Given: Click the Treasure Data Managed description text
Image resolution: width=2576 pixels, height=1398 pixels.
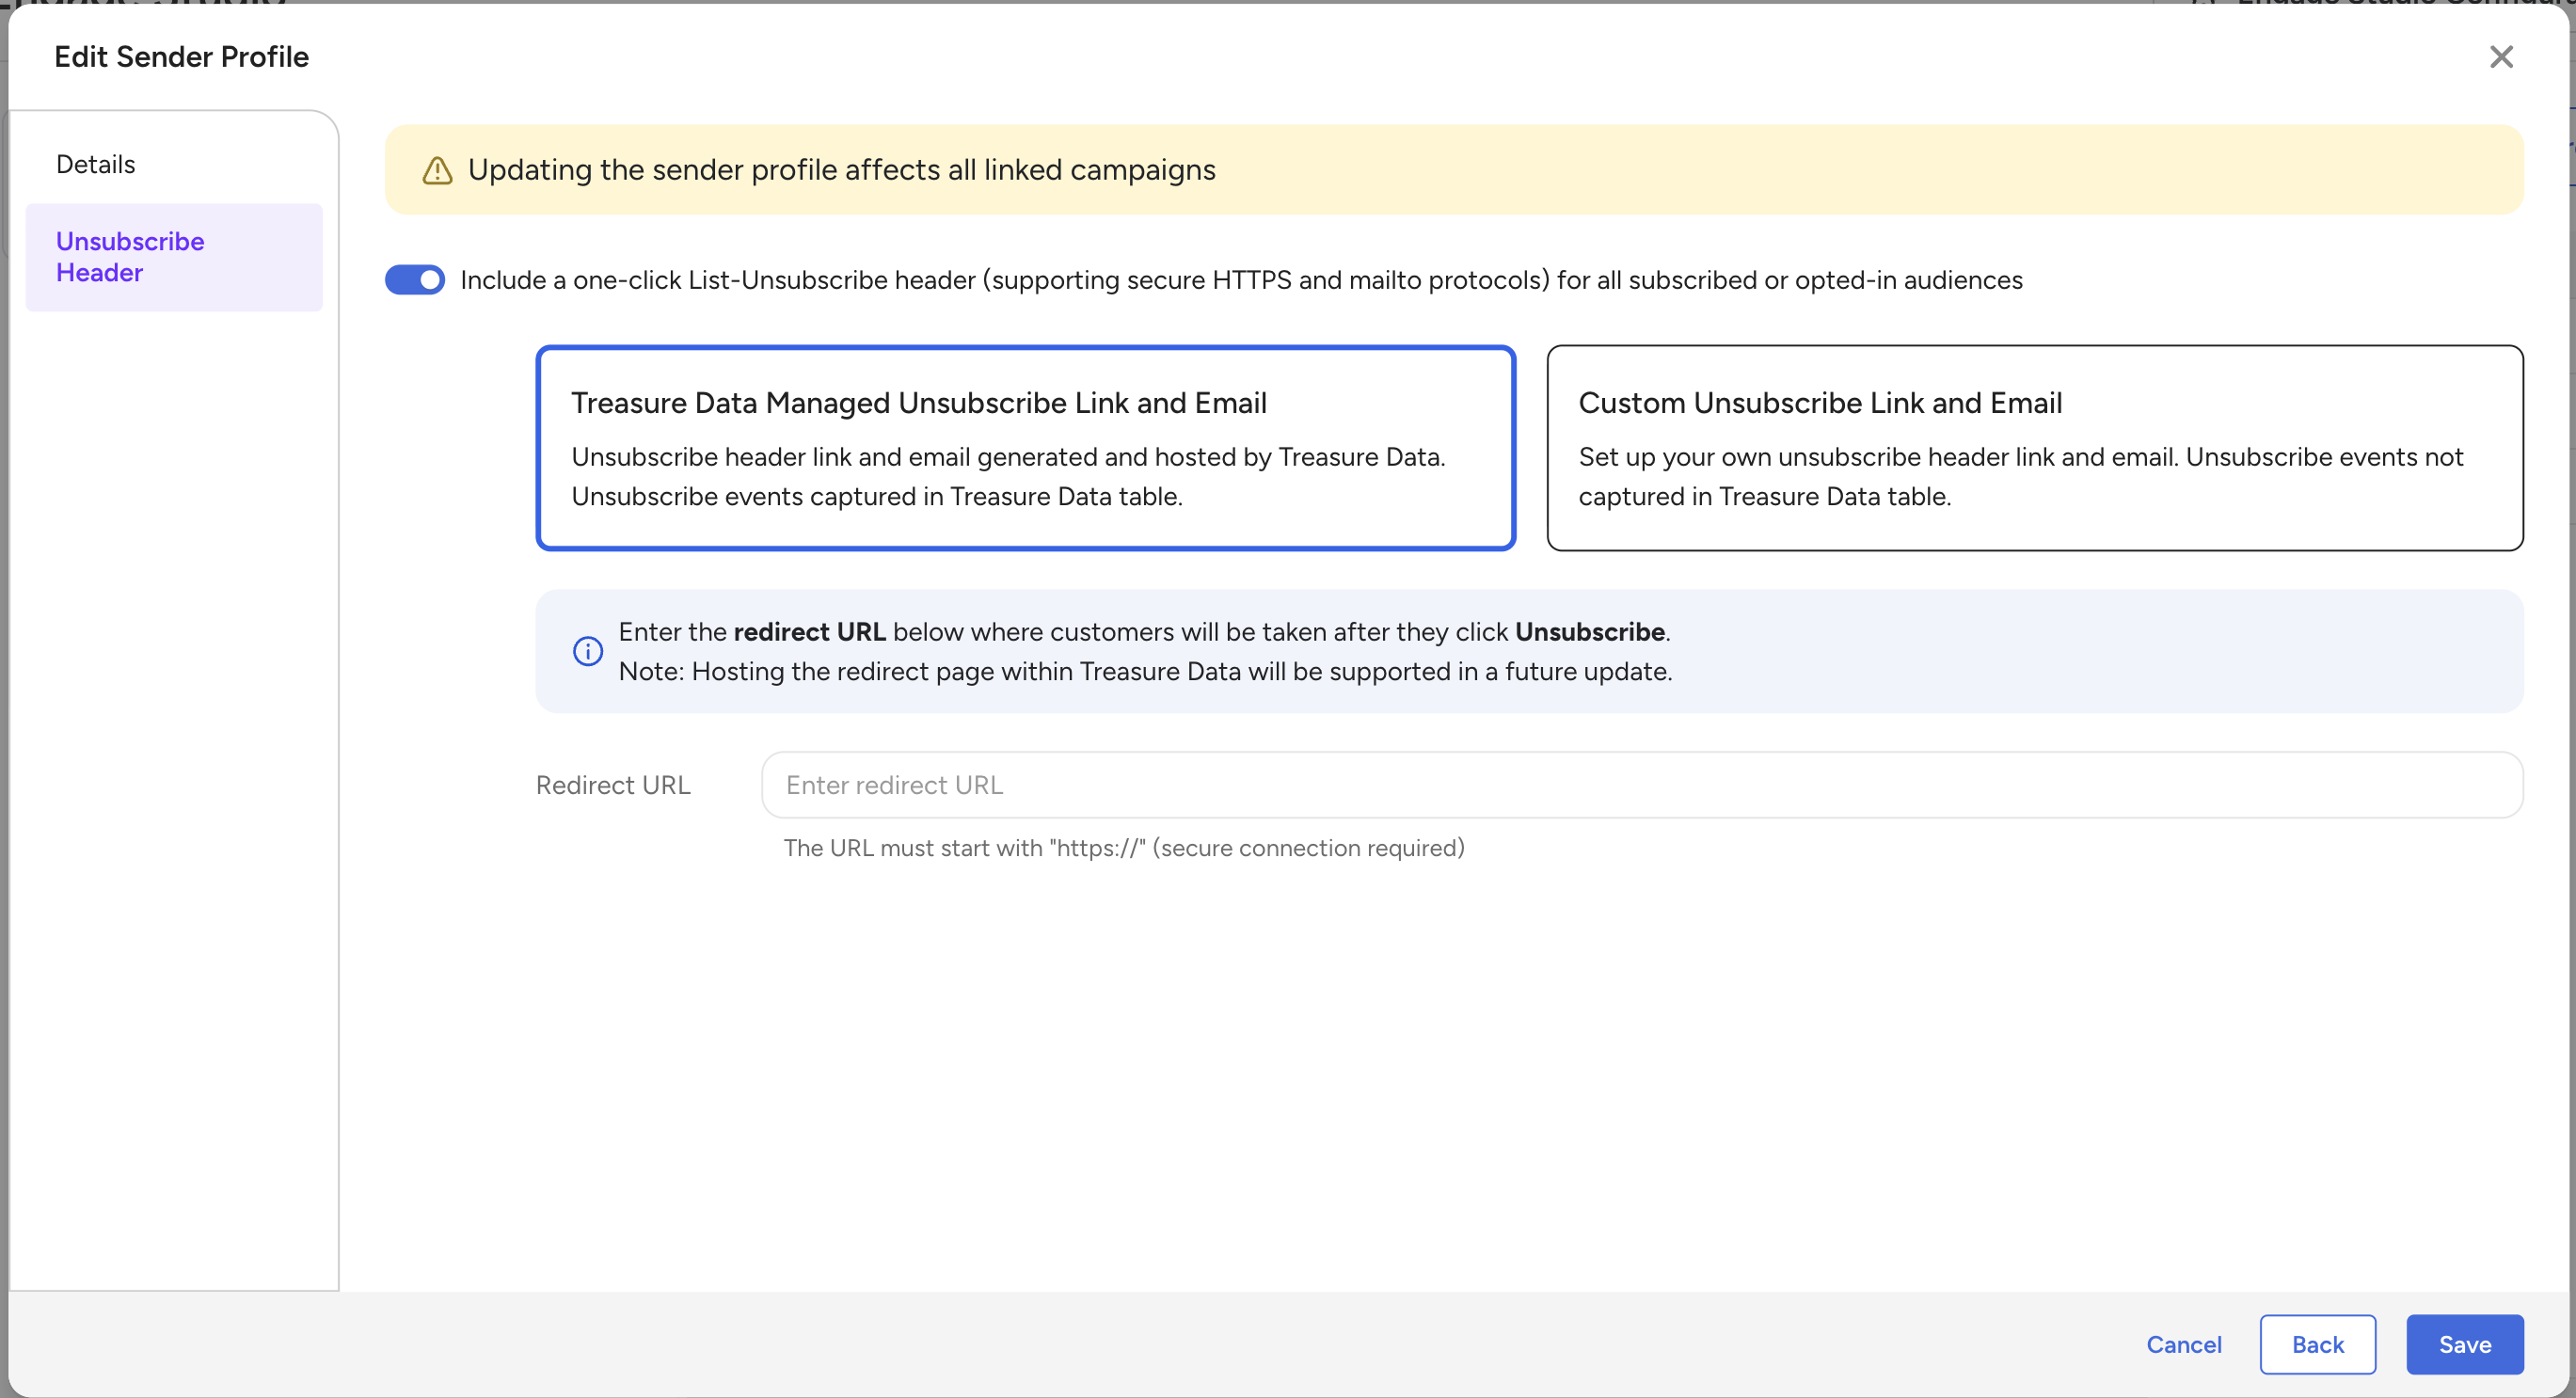Looking at the screenshot, I should (x=1008, y=476).
